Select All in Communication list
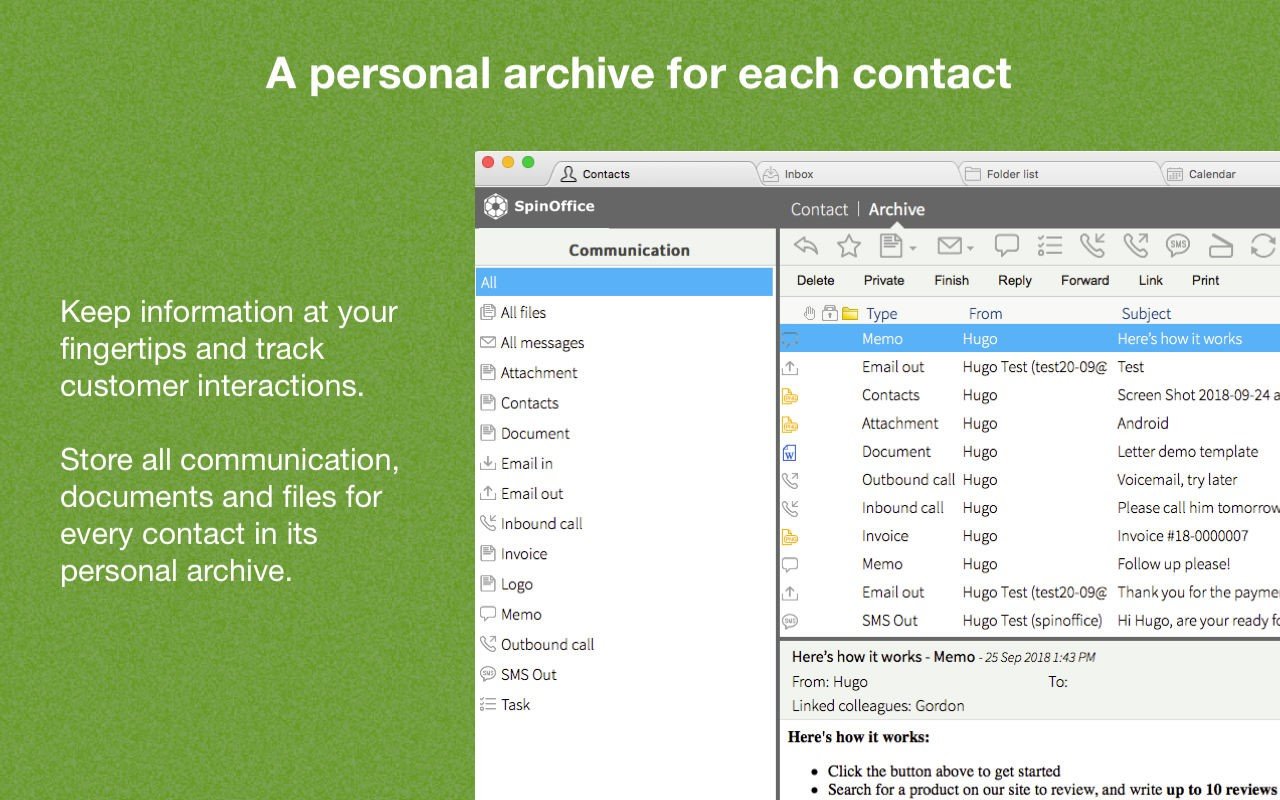The image size is (1280, 800). [624, 282]
